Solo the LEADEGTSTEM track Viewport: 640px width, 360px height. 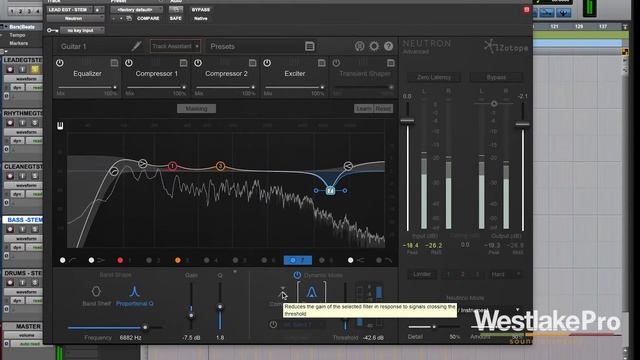[35, 69]
